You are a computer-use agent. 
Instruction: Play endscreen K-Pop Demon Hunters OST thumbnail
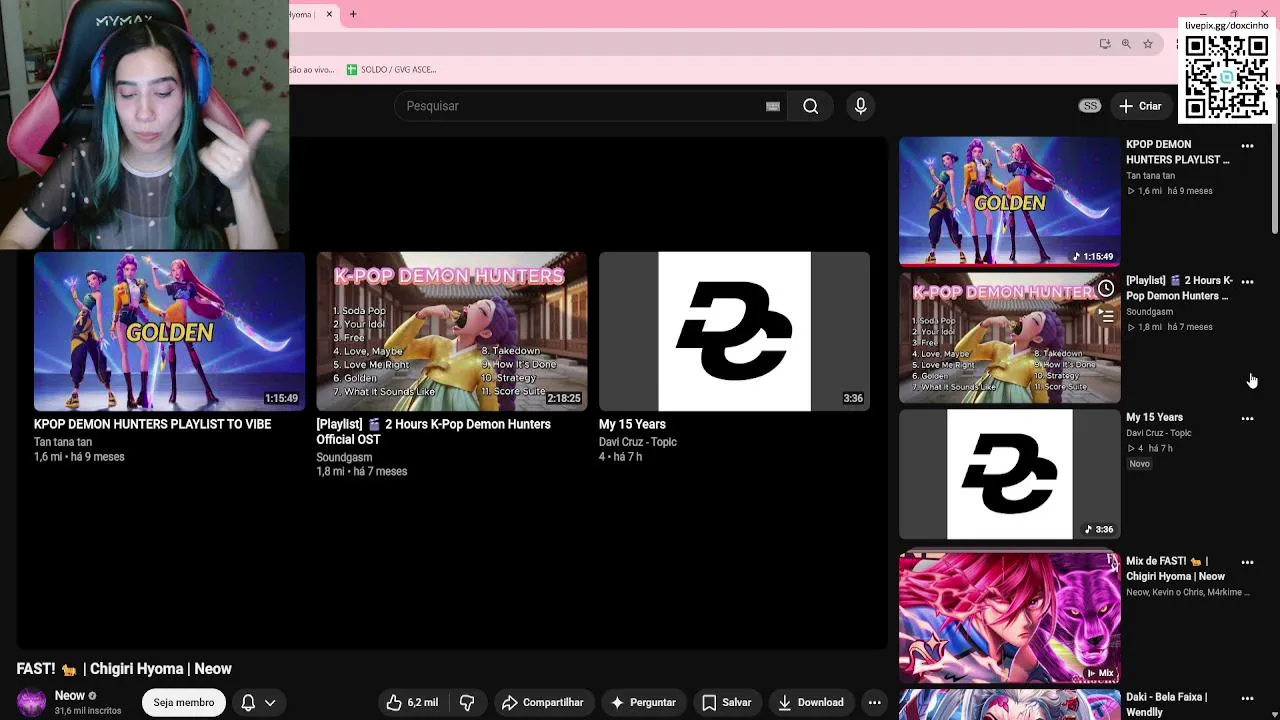tap(452, 331)
